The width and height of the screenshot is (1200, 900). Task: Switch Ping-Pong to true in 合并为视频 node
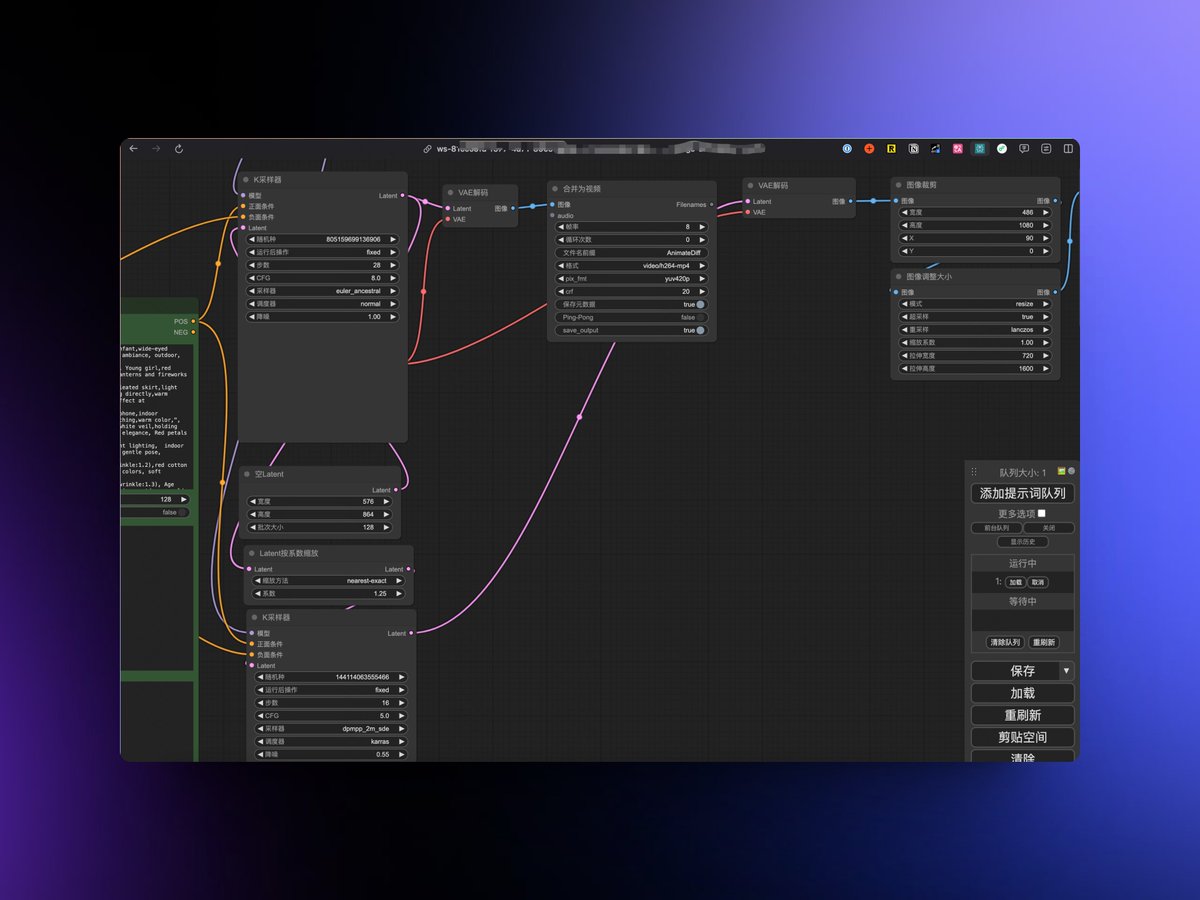701,317
